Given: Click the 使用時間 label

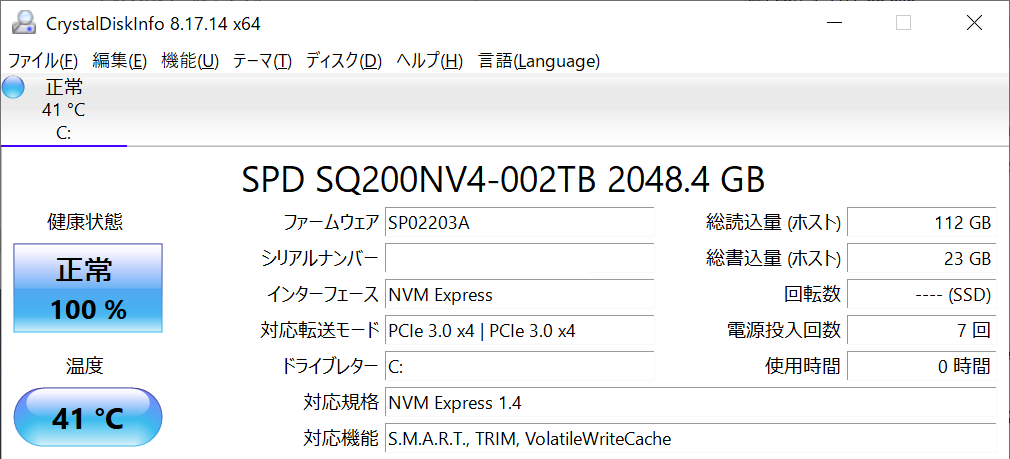Looking at the screenshot, I should (x=803, y=367).
